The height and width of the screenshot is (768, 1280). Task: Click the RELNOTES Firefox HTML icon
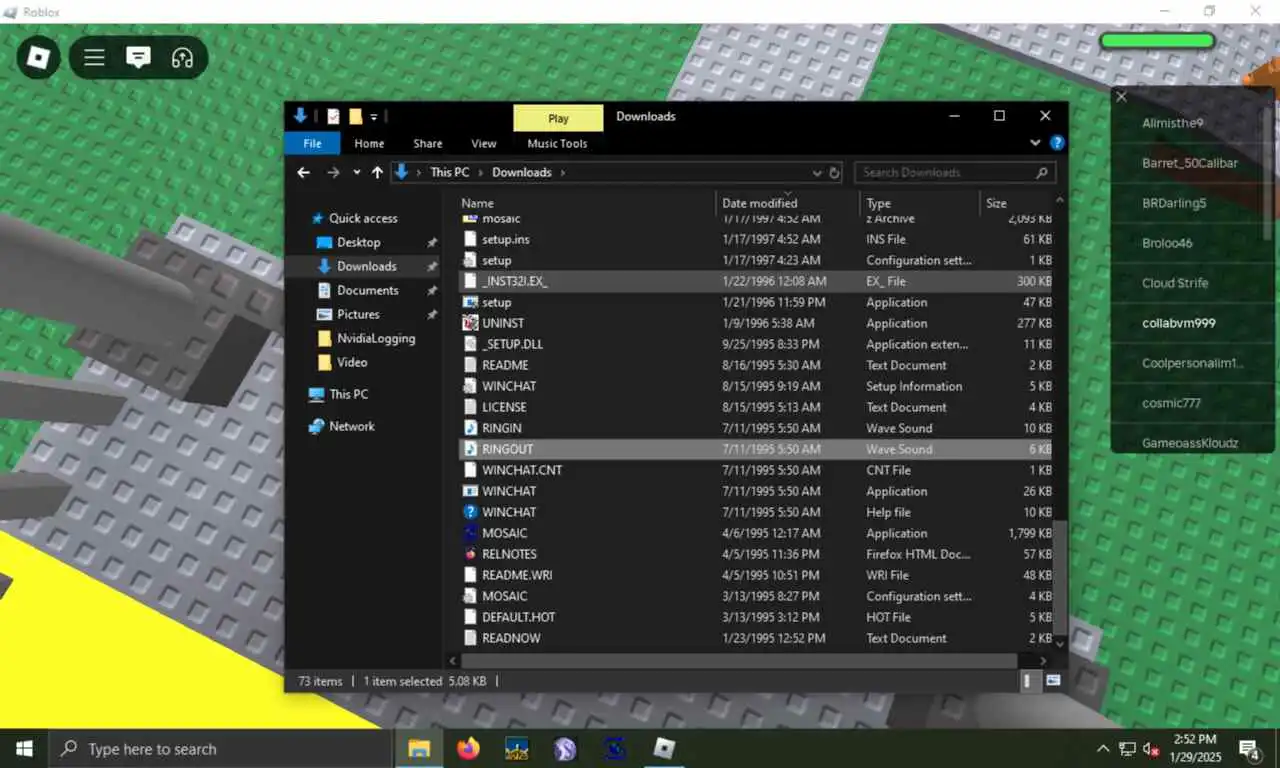(471, 554)
